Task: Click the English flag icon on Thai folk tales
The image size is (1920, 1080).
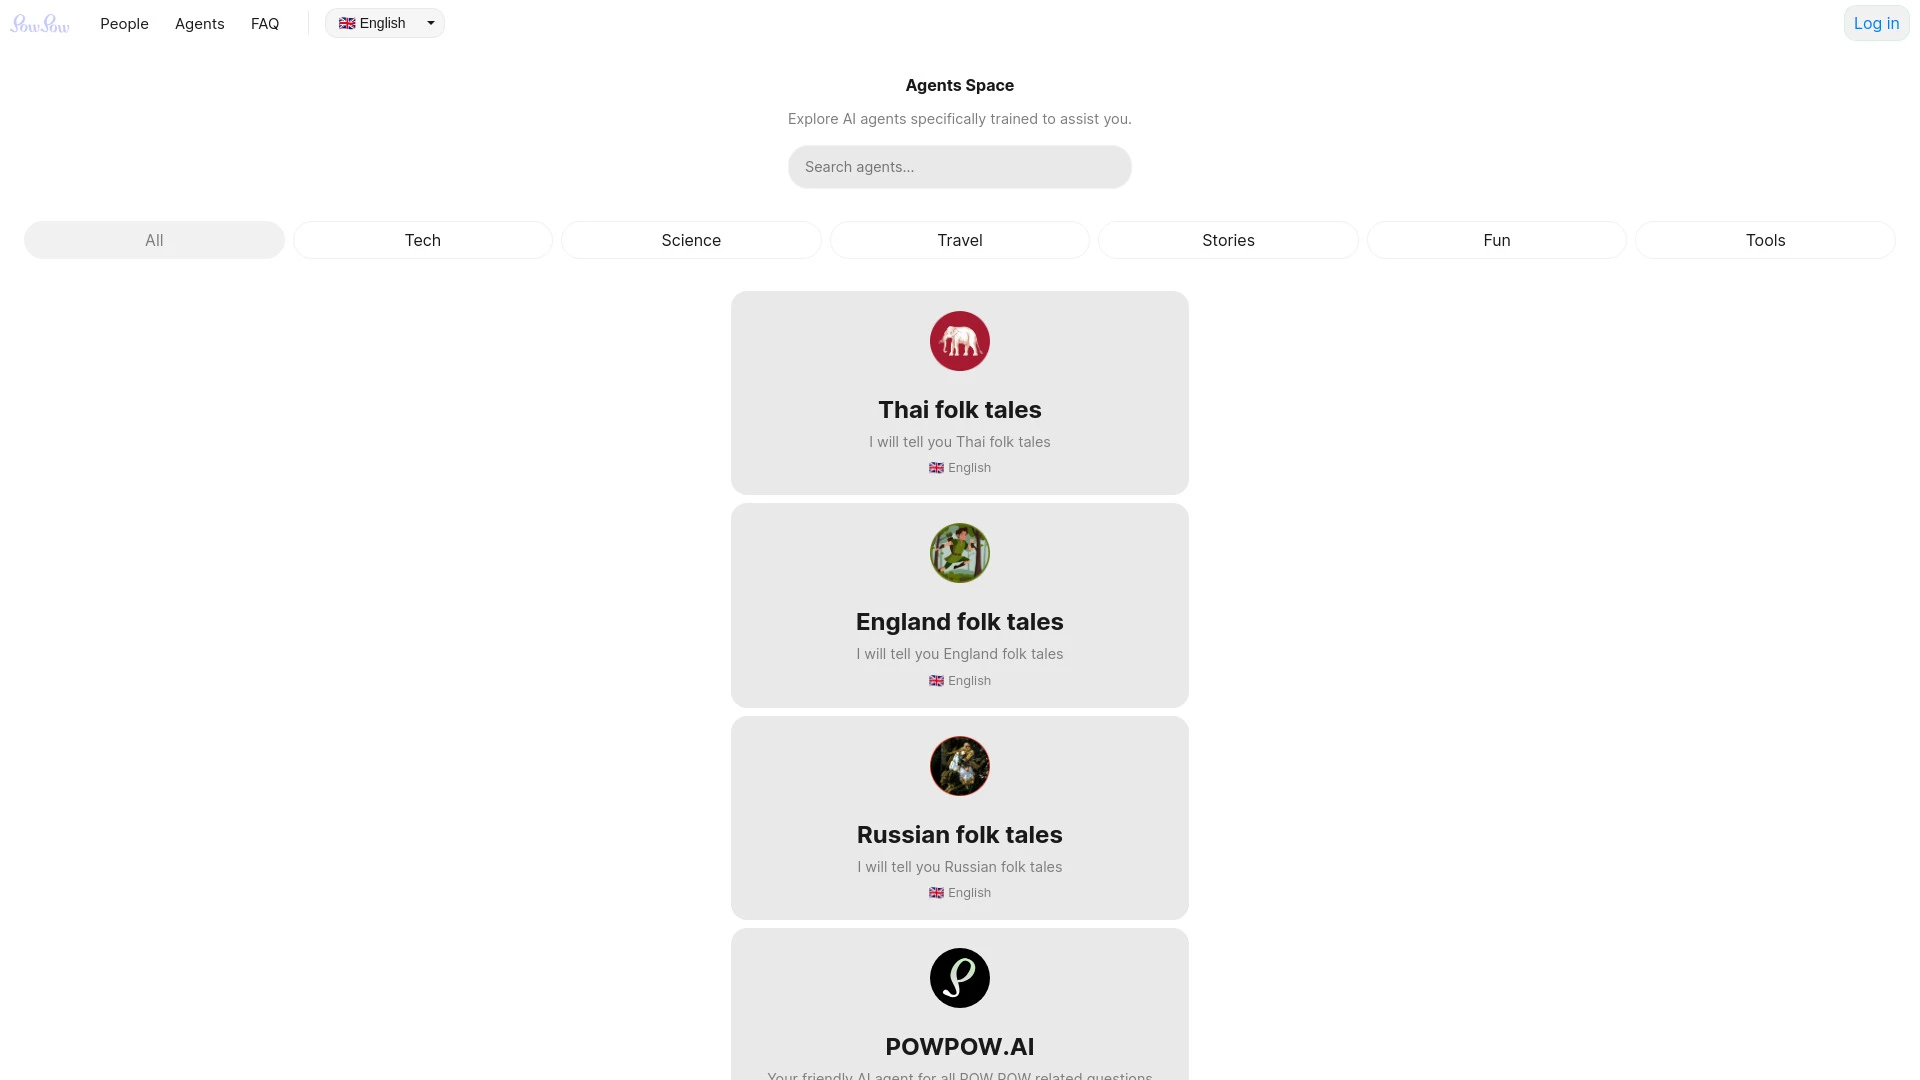Action: tap(936, 468)
